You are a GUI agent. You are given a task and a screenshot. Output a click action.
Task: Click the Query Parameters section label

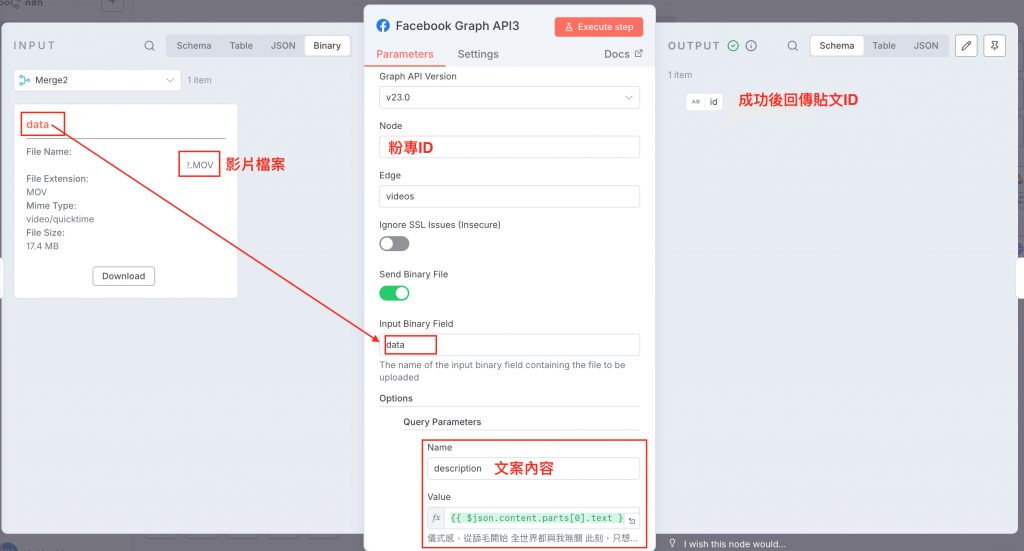pos(442,422)
